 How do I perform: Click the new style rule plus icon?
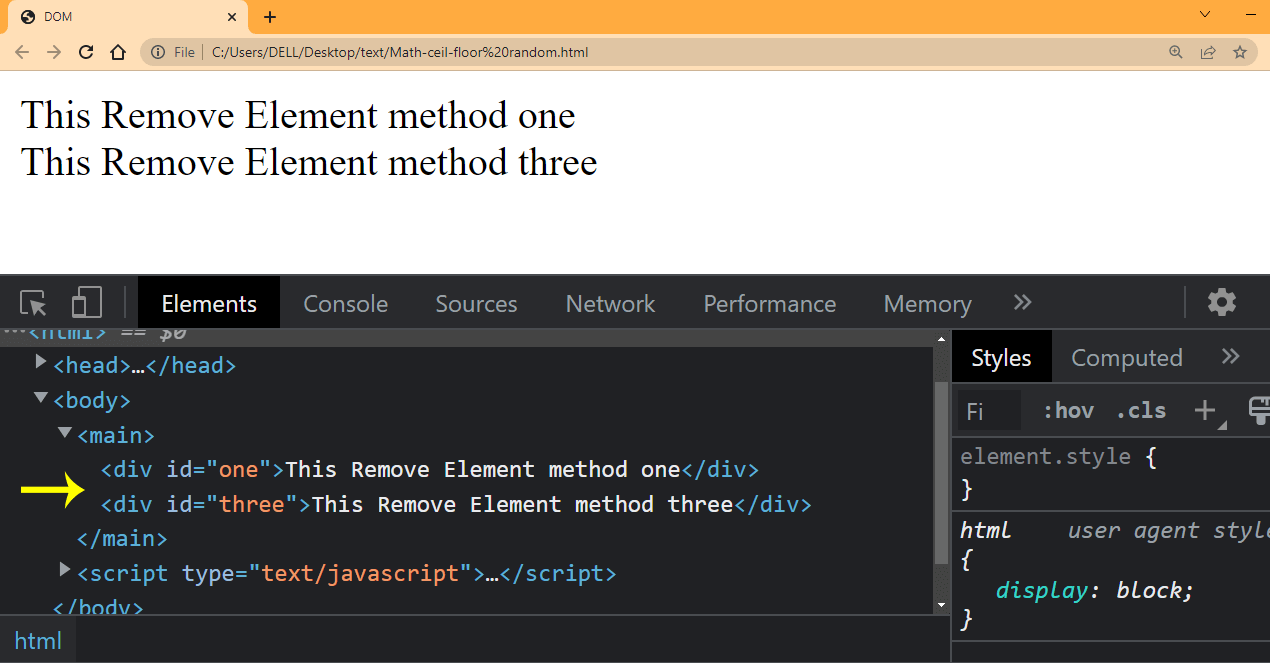1204,410
